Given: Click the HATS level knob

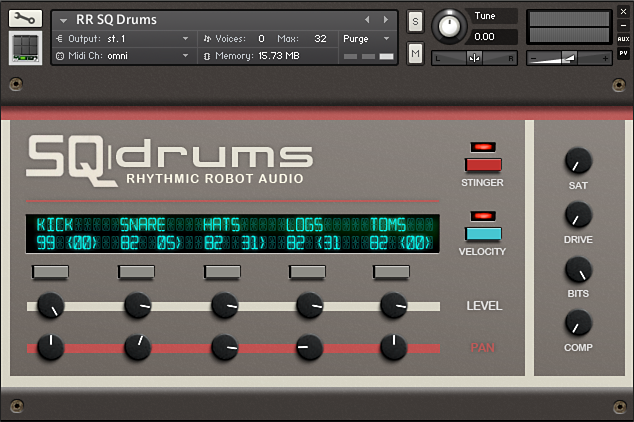Looking at the screenshot, I should click(x=225, y=306).
